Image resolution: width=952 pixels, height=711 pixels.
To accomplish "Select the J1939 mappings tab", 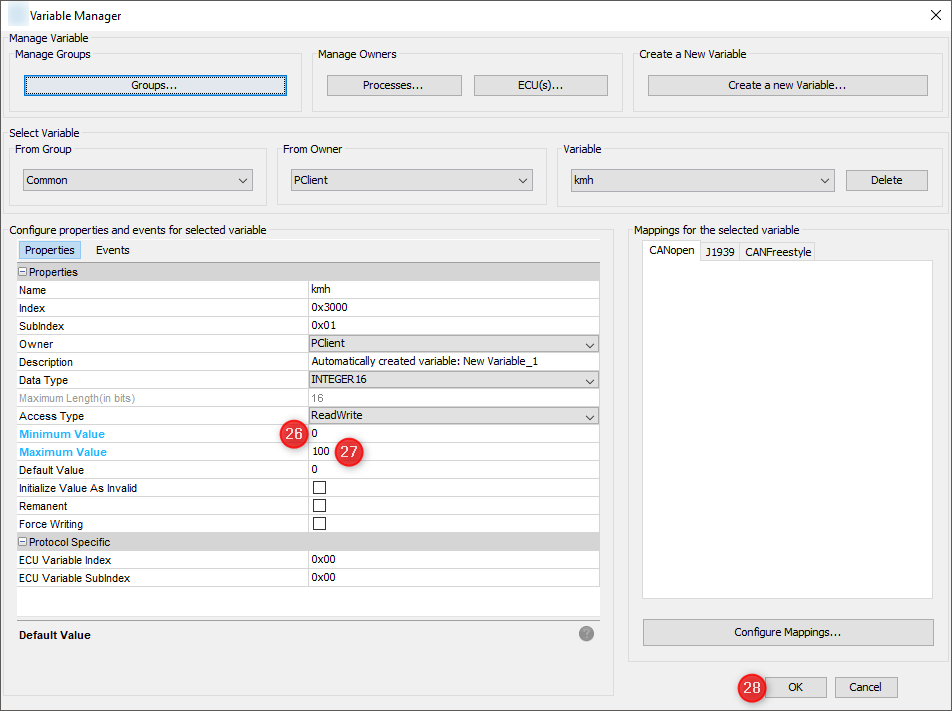I will coord(720,252).
